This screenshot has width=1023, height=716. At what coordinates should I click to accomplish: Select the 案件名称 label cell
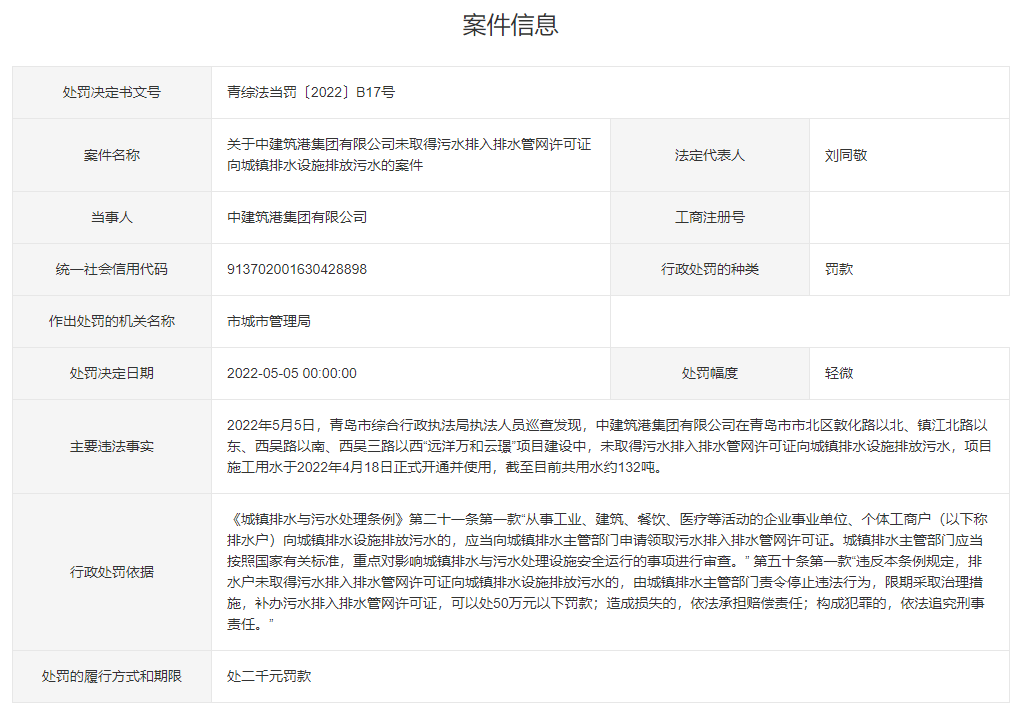(x=112, y=155)
